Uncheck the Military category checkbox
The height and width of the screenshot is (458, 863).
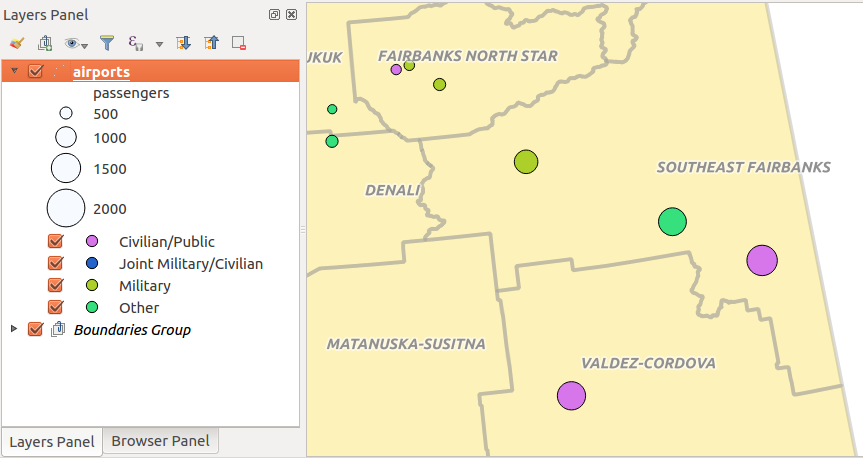pyautogui.click(x=56, y=285)
